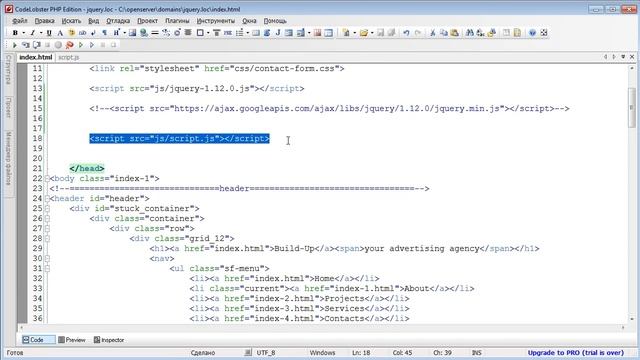Click the closing head tag on line 21
The image size is (640, 360).
coord(87,168)
